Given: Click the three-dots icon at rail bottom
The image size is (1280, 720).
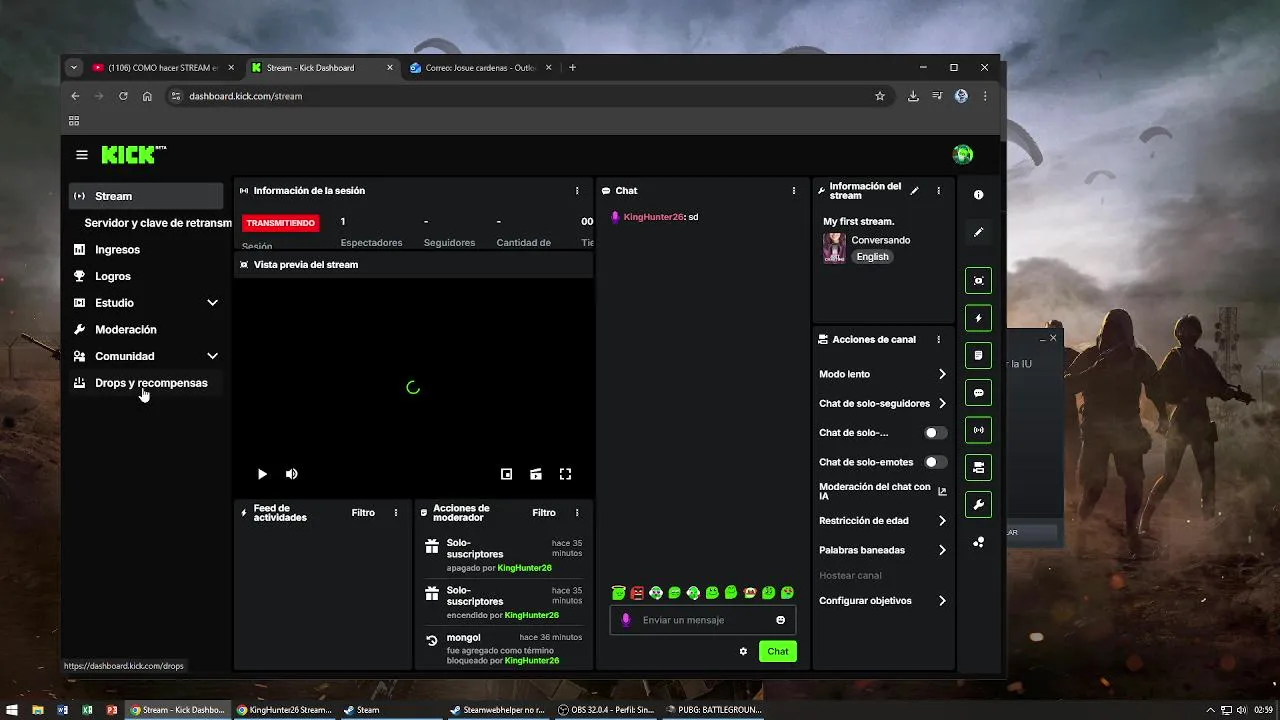Looking at the screenshot, I should [x=979, y=542].
